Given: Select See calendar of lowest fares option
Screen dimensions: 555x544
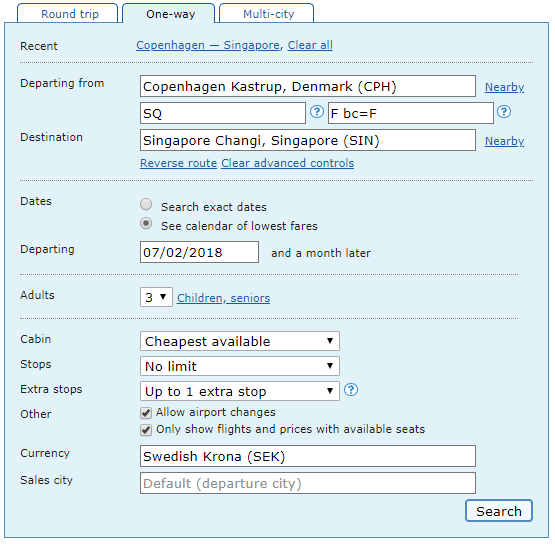Looking at the screenshot, I should click(146, 224).
